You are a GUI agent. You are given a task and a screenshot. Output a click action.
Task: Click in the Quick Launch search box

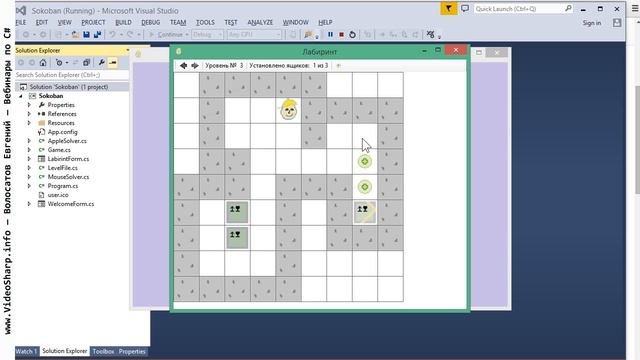click(523, 9)
